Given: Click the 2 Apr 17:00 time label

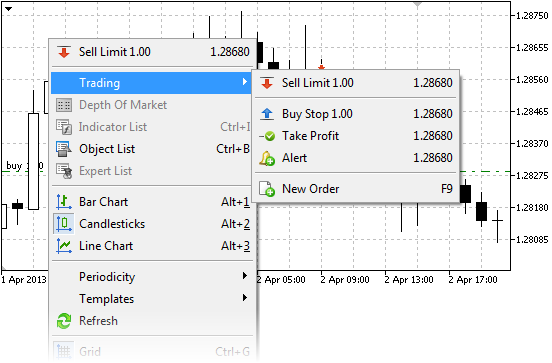Looking at the screenshot, I should click(x=473, y=280).
